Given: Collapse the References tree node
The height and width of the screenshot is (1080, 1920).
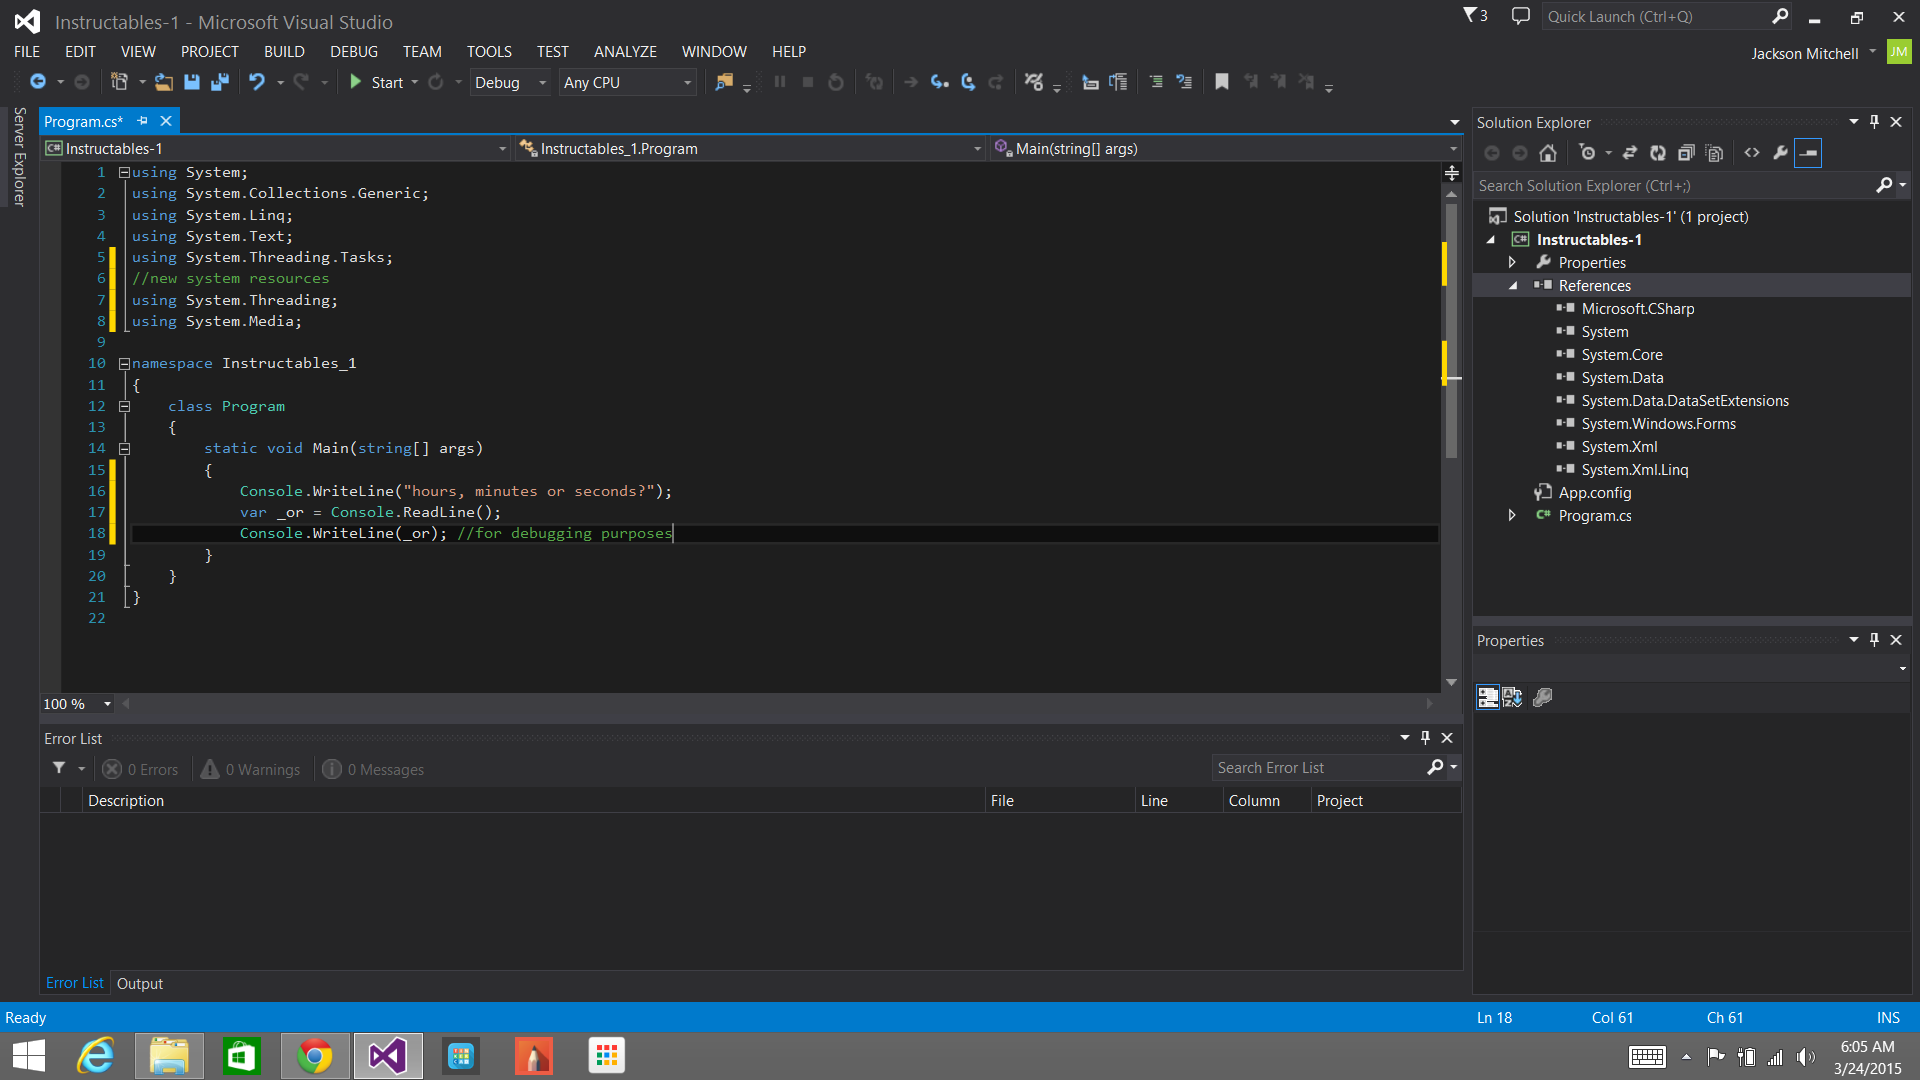Looking at the screenshot, I should [1513, 286].
